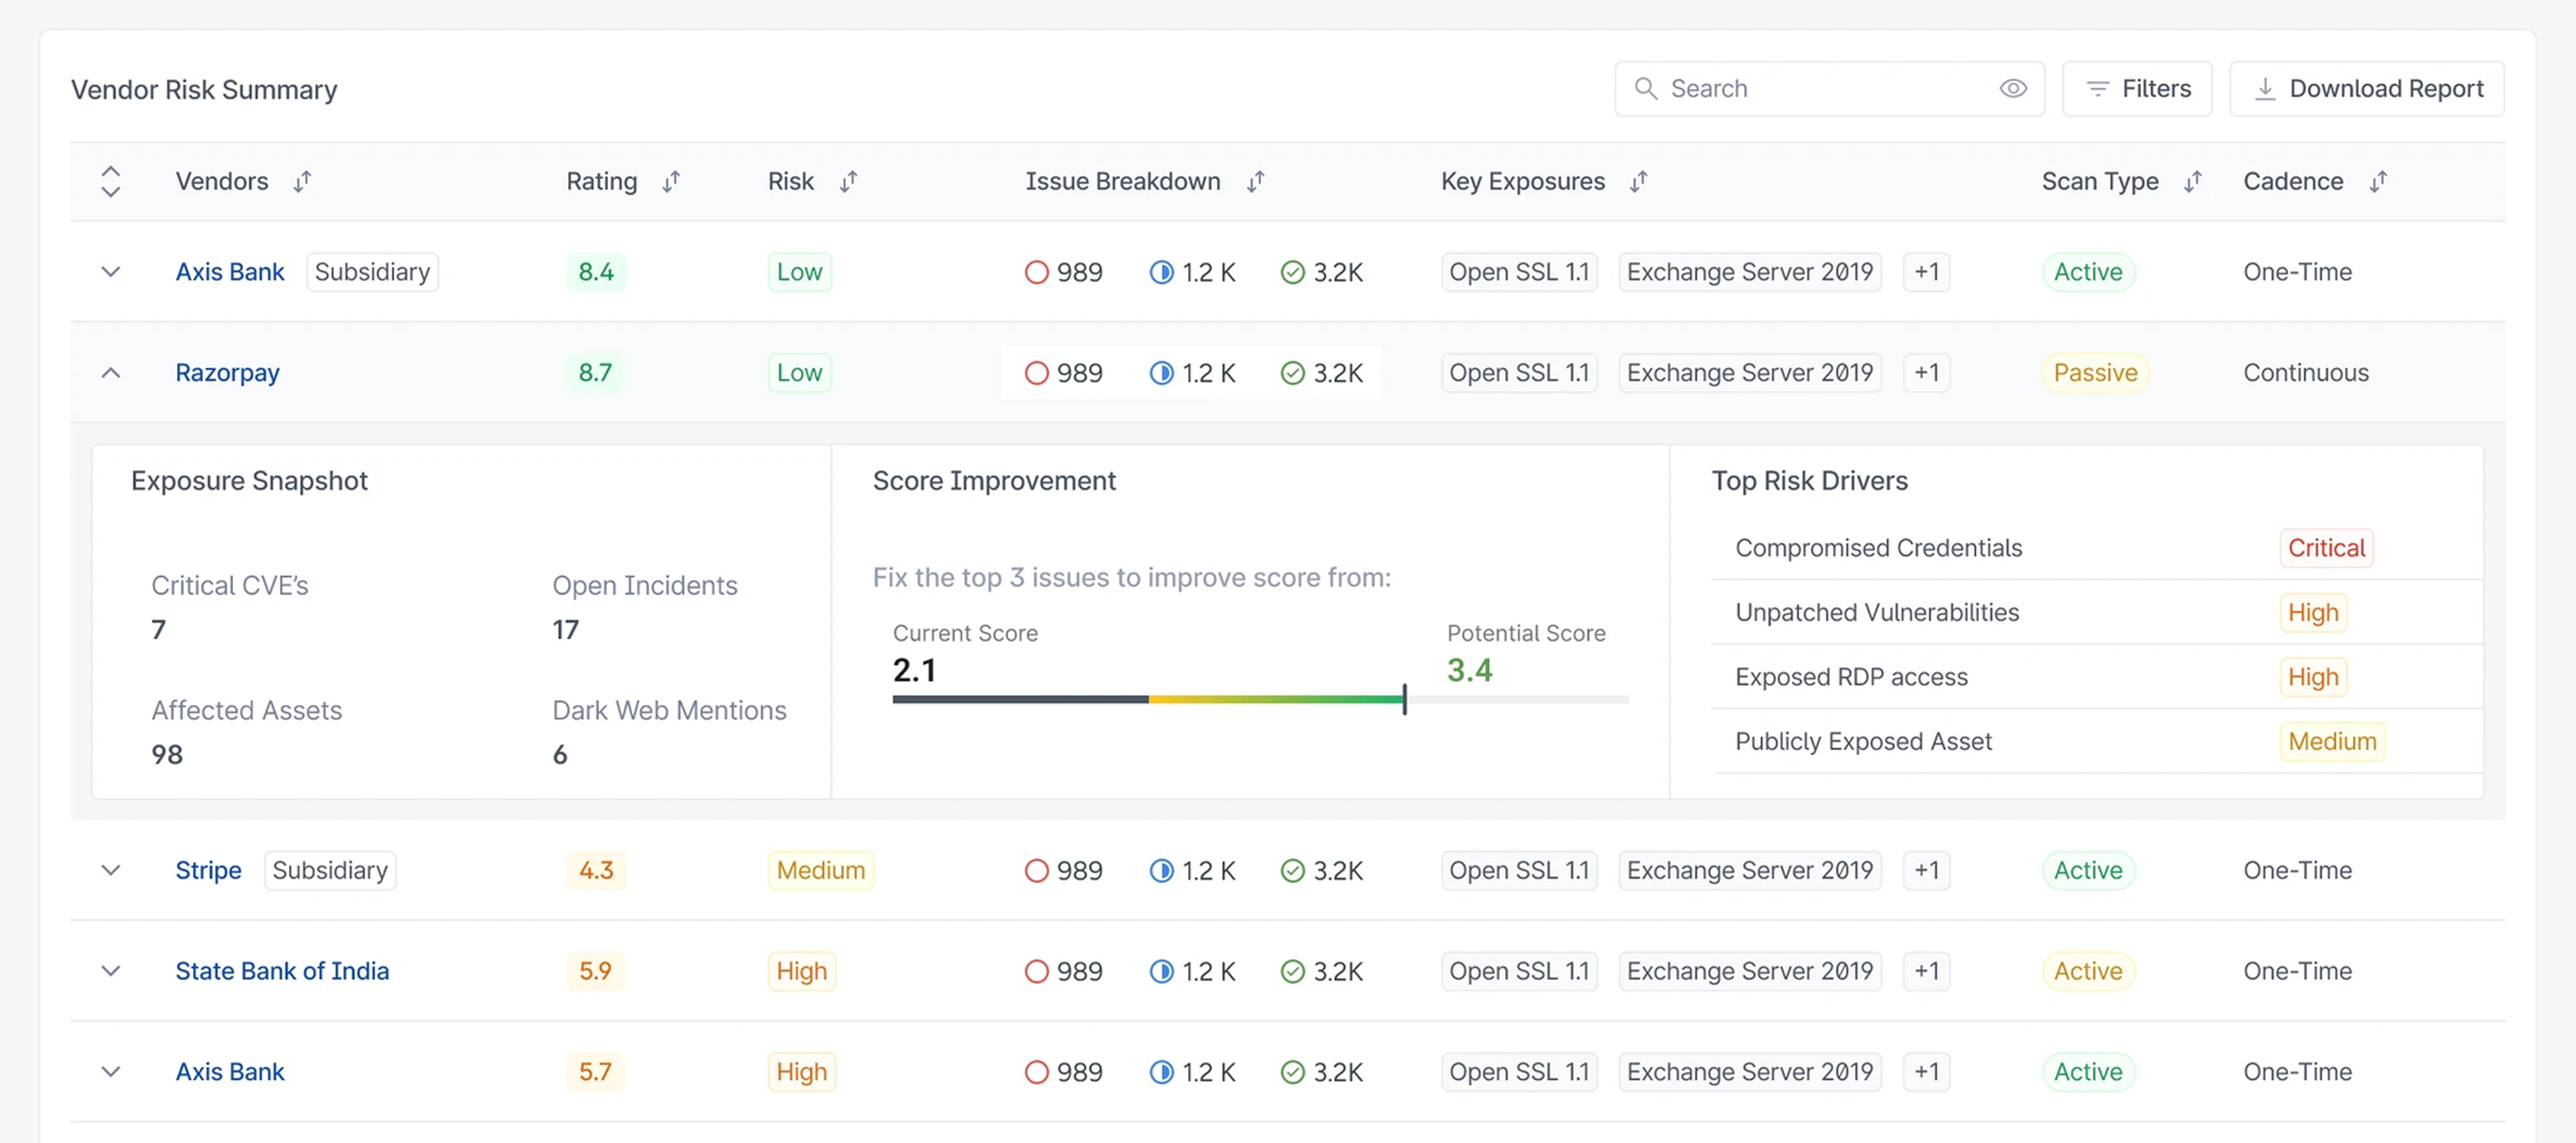Click Continuous cadence in Razorpay row

coord(2305,373)
